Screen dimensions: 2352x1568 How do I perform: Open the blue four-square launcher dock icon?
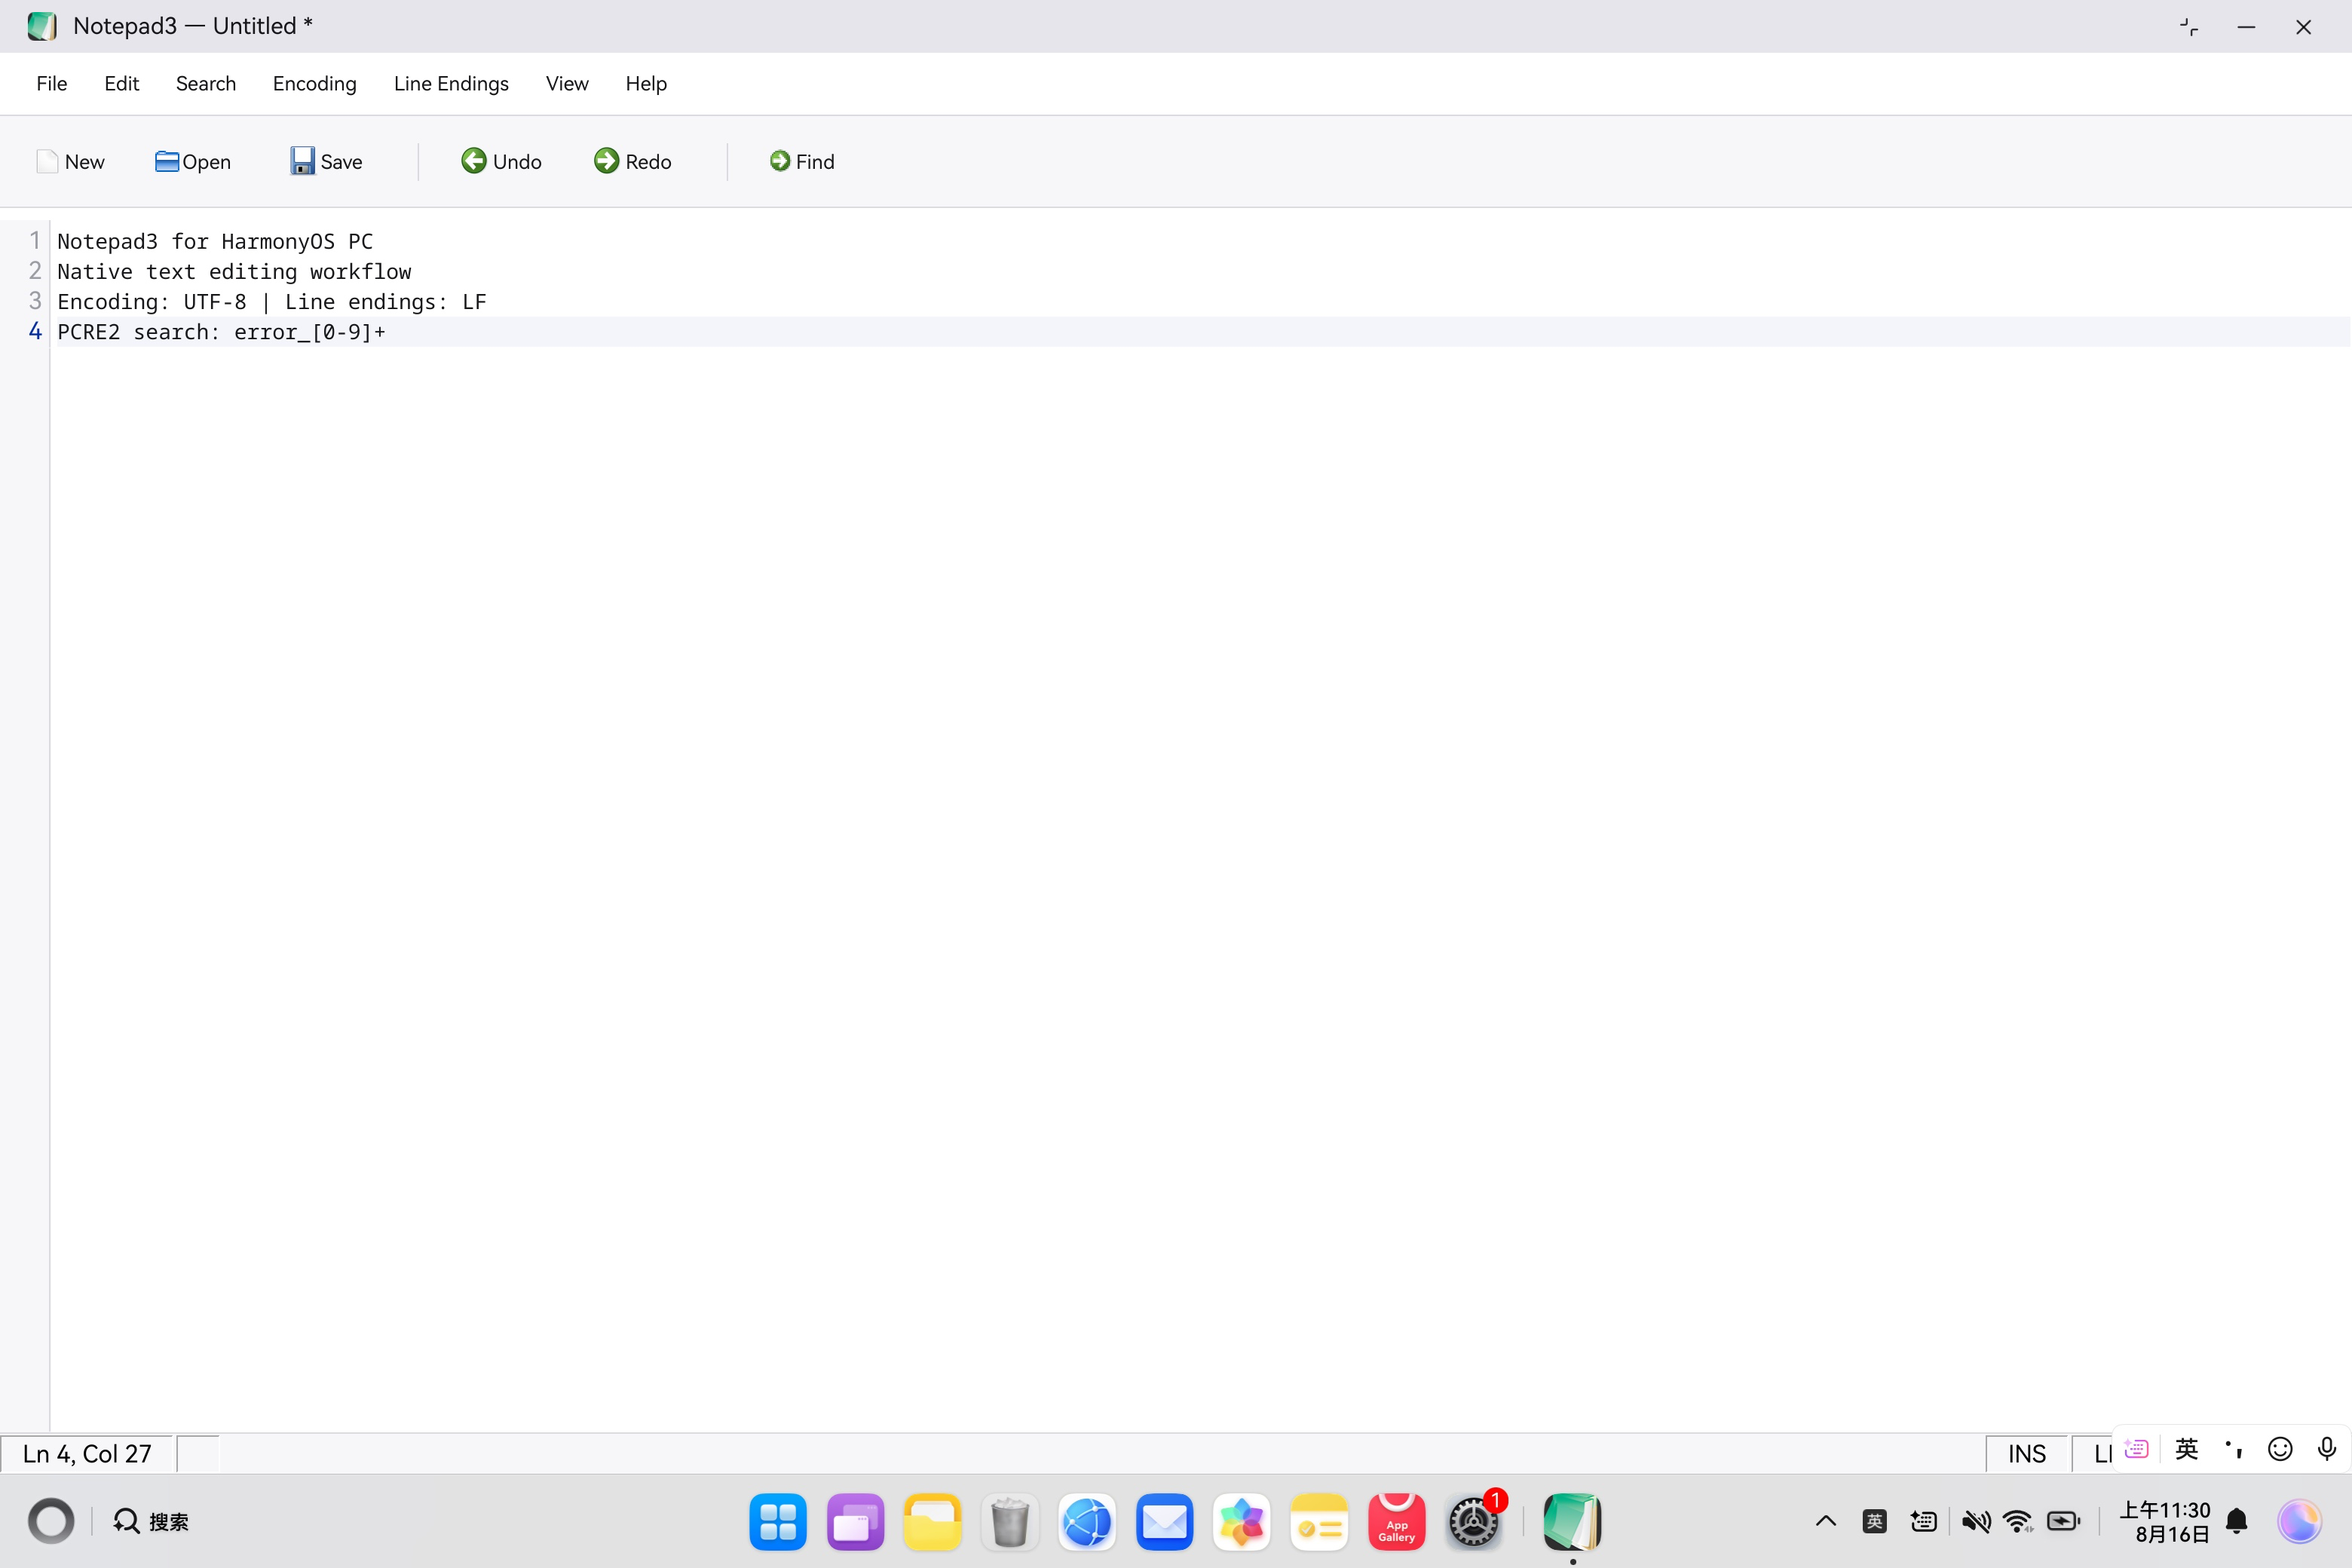pos(778,1522)
